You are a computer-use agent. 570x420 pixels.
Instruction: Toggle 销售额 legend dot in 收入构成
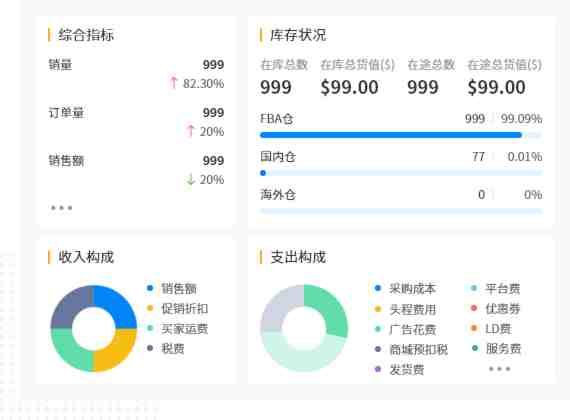(x=150, y=288)
